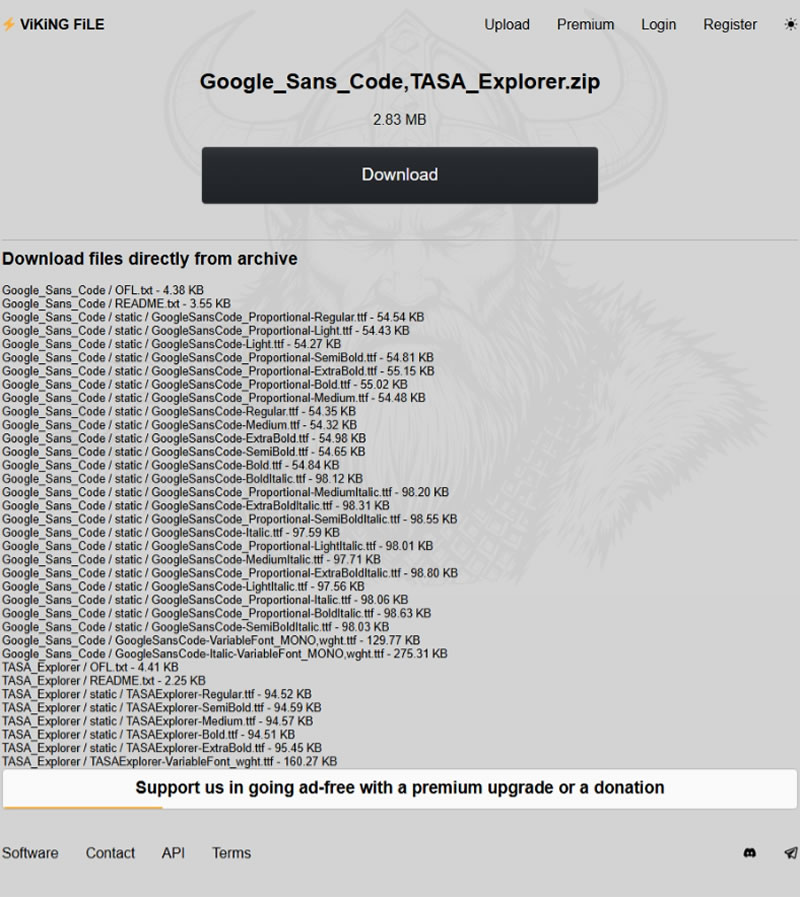The width and height of the screenshot is (800, 898).
Task: Download GoogleSansCode-ExtraBold.ttf
Action: tap(184, 438)
